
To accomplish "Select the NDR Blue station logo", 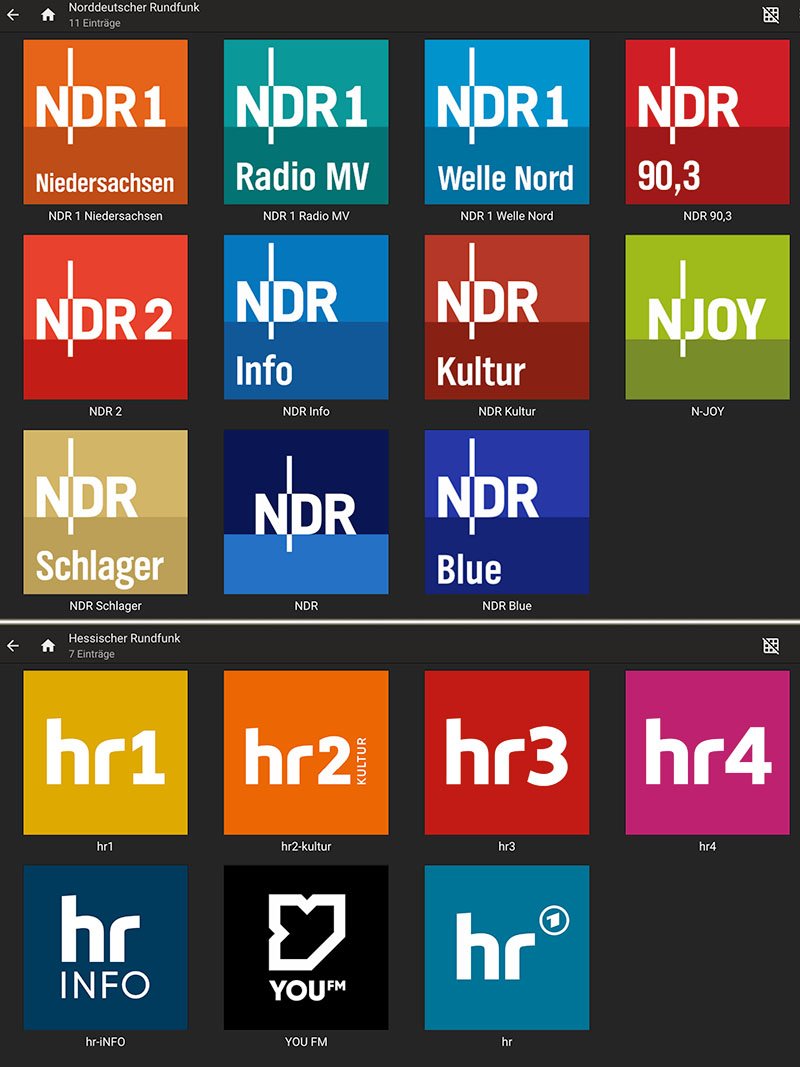I will click(507, 512).
